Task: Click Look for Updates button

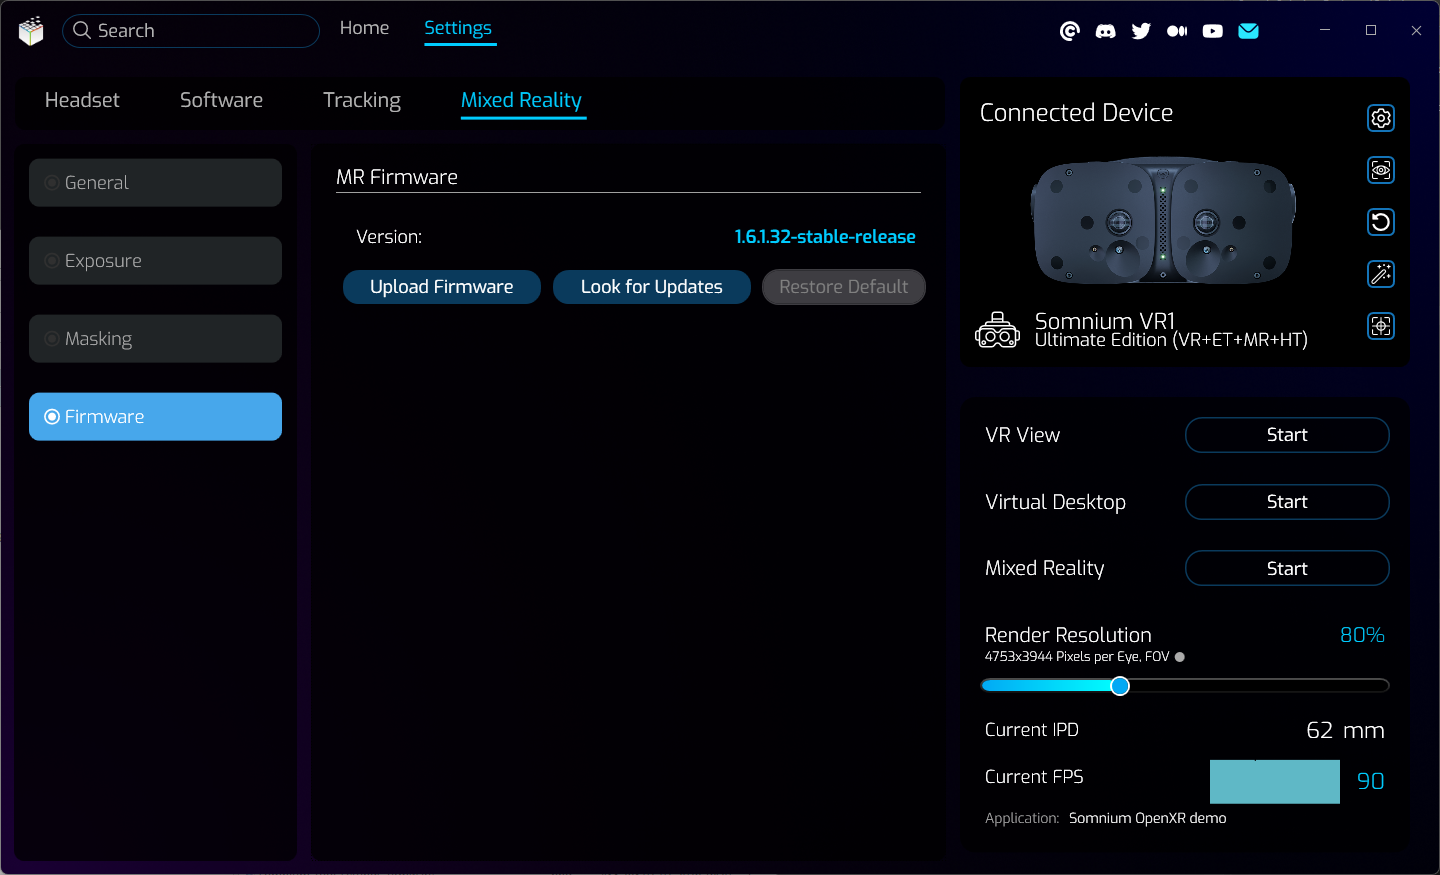Action: 651,287
